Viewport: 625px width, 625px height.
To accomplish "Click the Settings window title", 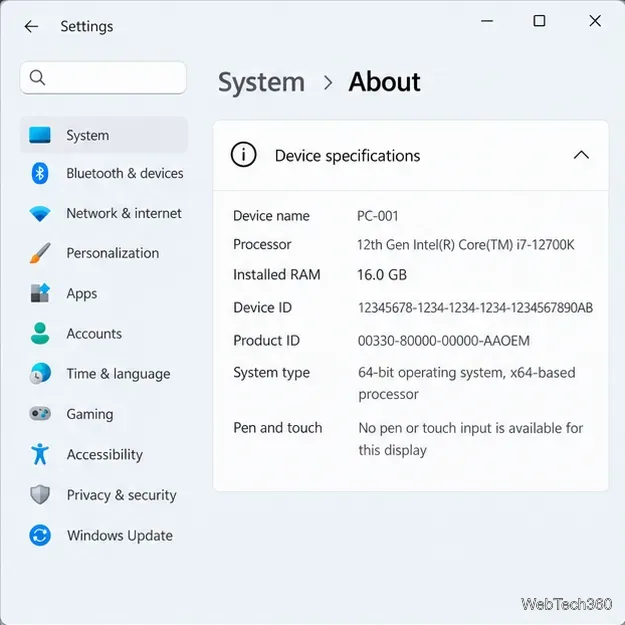I will coord(86,27).
